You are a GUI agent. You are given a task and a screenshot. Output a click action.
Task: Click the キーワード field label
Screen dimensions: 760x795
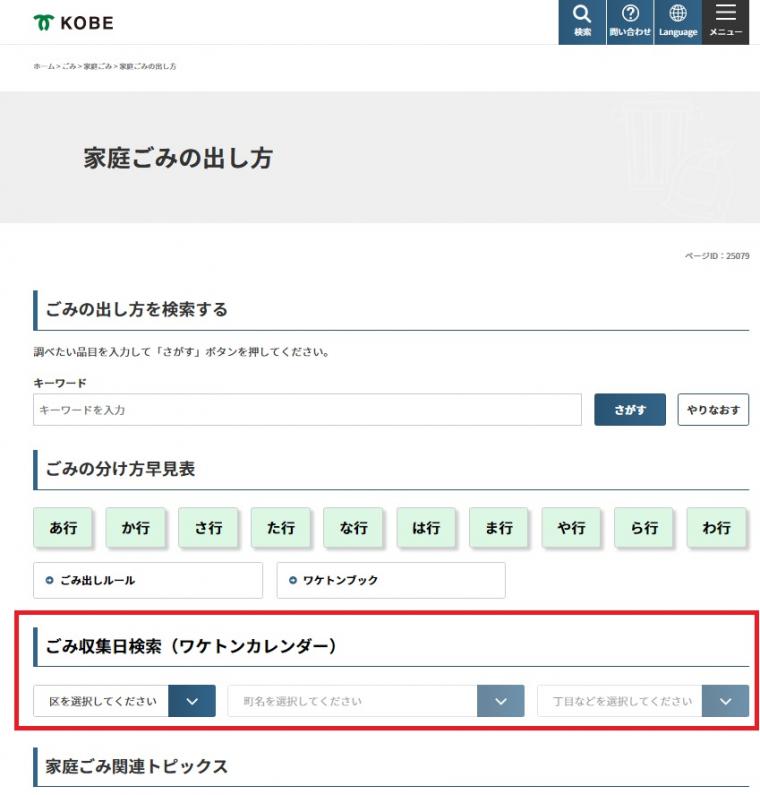pos(60,383)
